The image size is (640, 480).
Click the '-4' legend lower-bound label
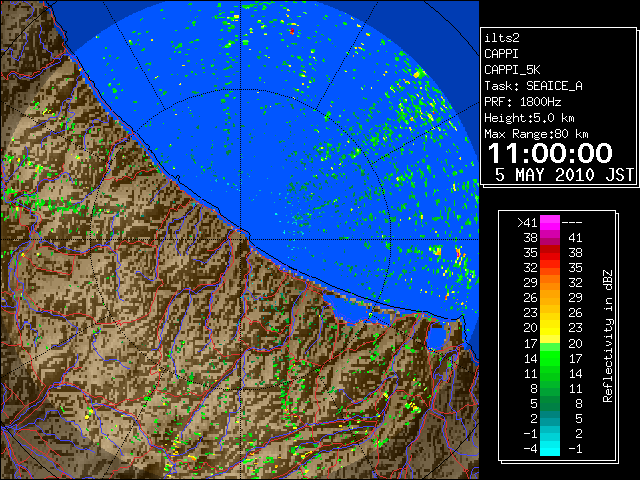click(530, 448)
